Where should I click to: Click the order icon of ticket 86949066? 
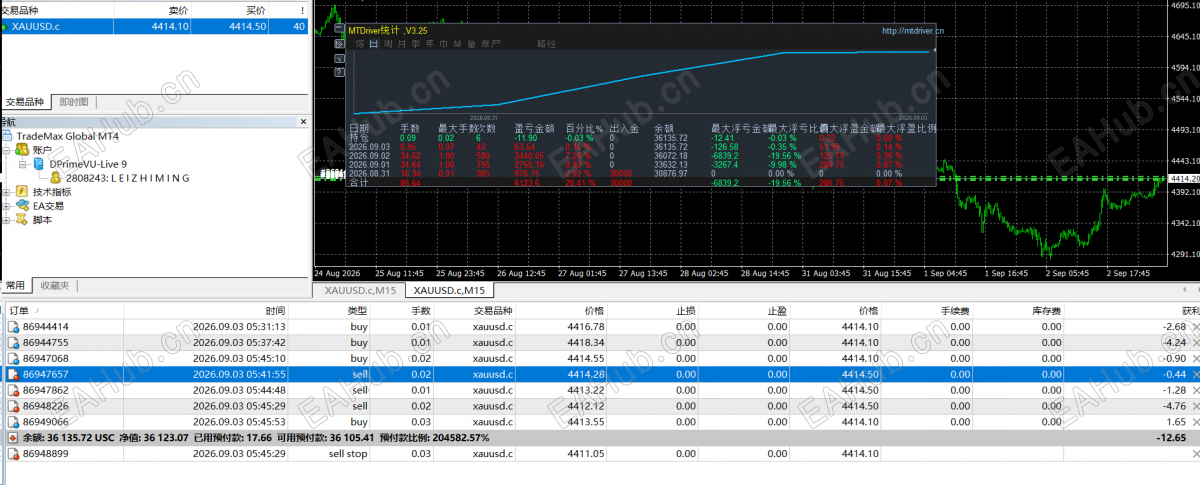[14, 422]
